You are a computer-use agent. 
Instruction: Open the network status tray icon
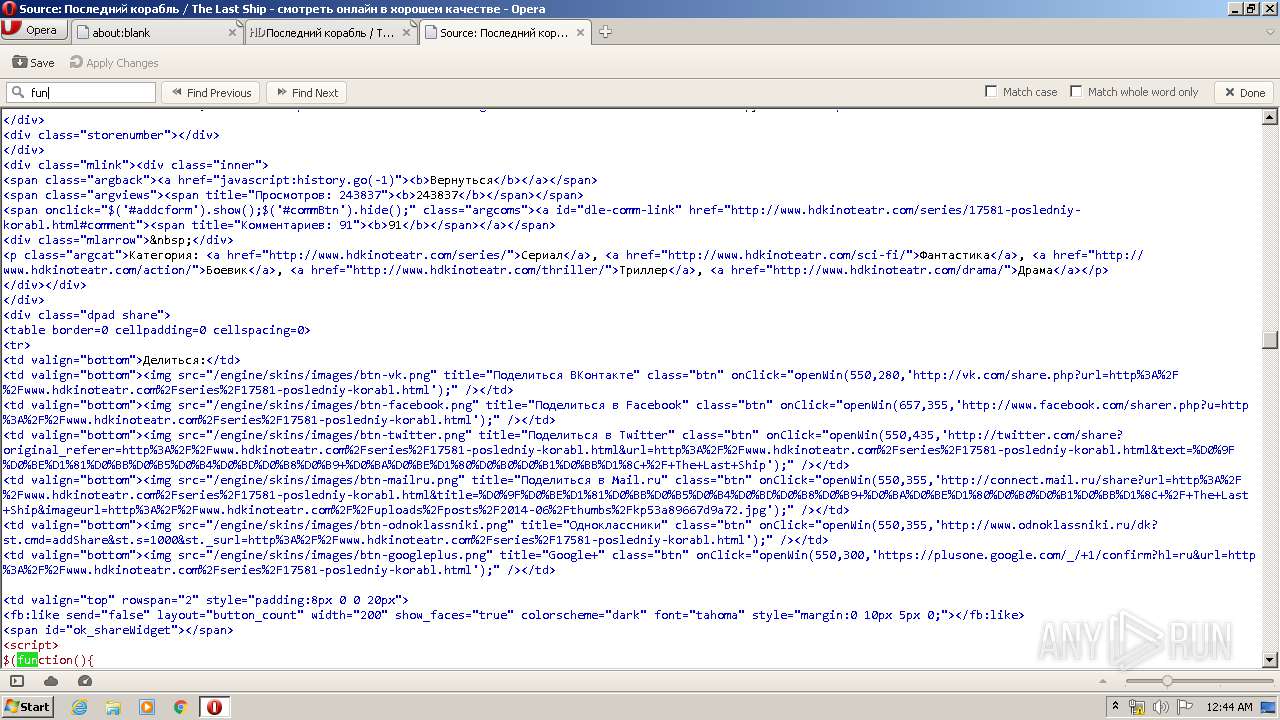coord(1137,707)
